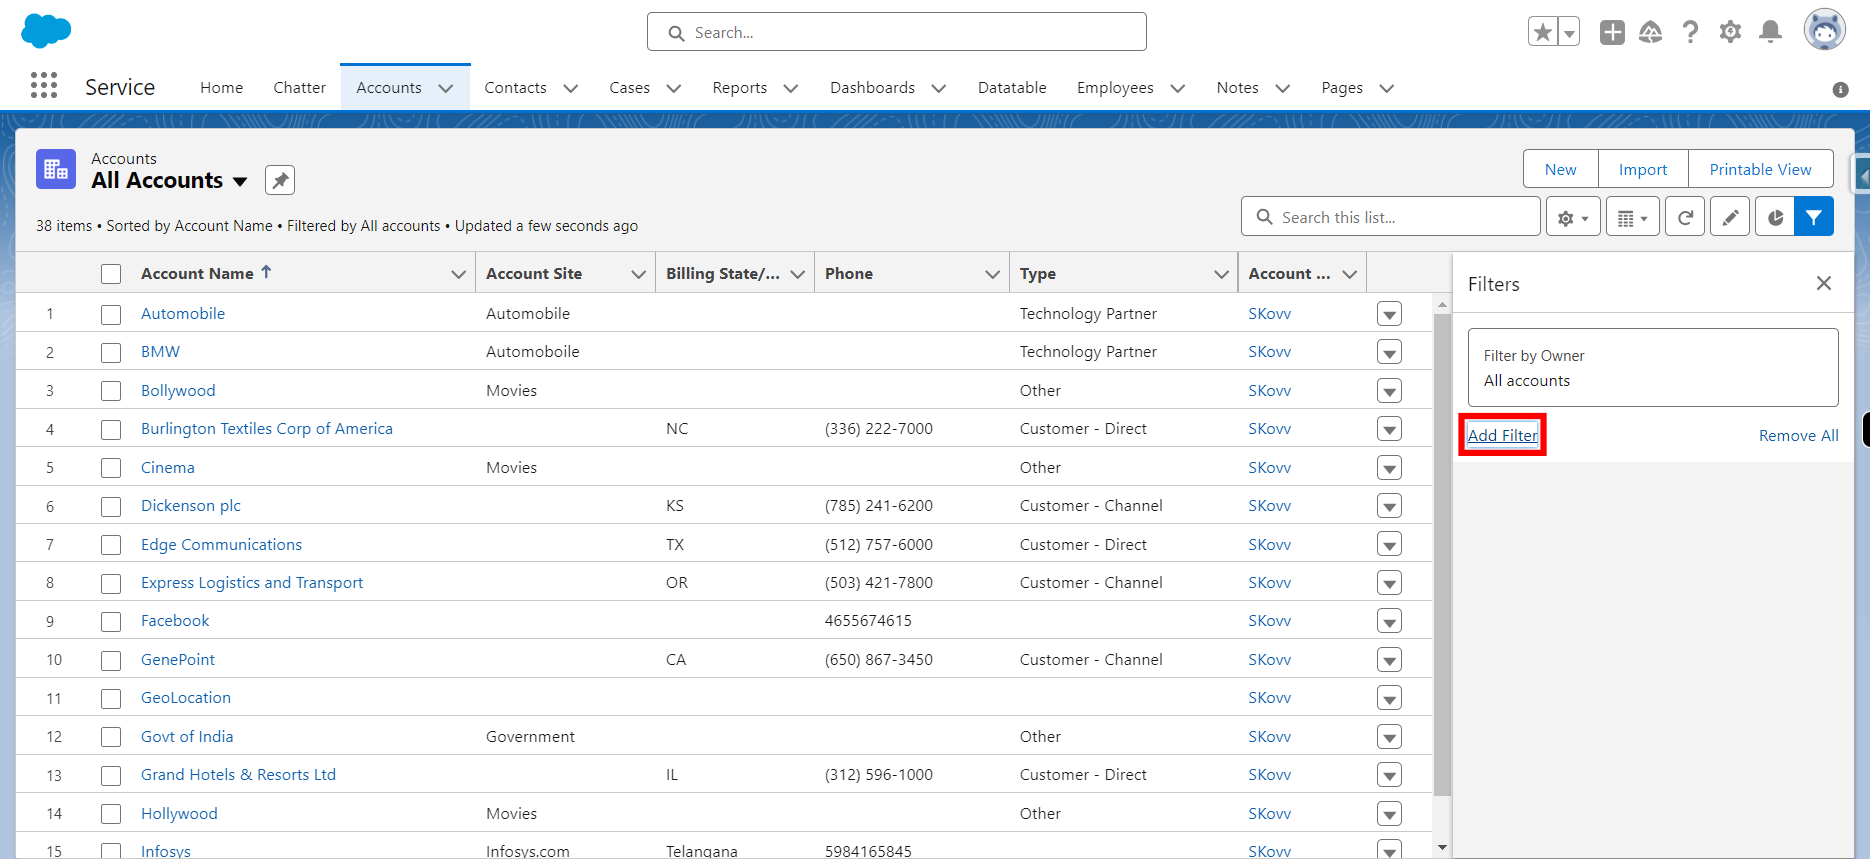Check the Edge Communications row checkbox
Image resolution: width=1870 pixels, height=859 pixels.
click(x=111, y=545)
